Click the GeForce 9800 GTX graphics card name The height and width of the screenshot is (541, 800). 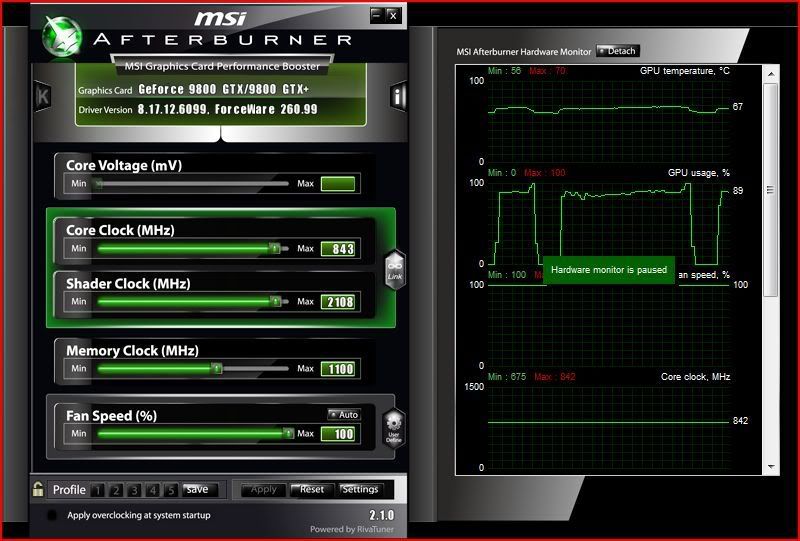223,89
